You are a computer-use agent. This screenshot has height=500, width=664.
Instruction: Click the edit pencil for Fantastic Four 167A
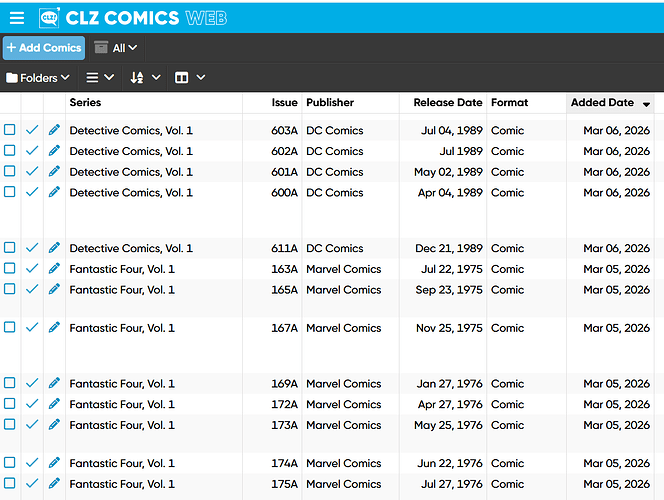tap(54, 327)
